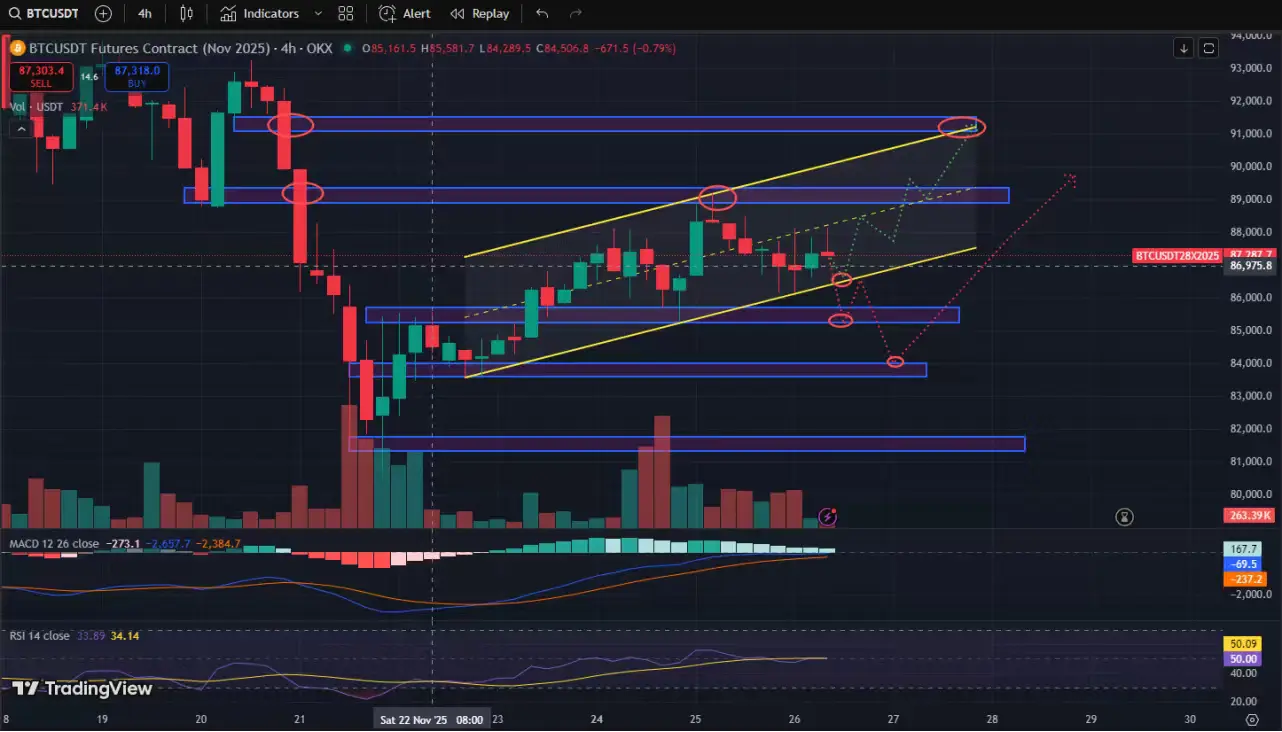Open the Indicators menu
The width and height of the screenshot is (1282, 732).
pos(260,14)
